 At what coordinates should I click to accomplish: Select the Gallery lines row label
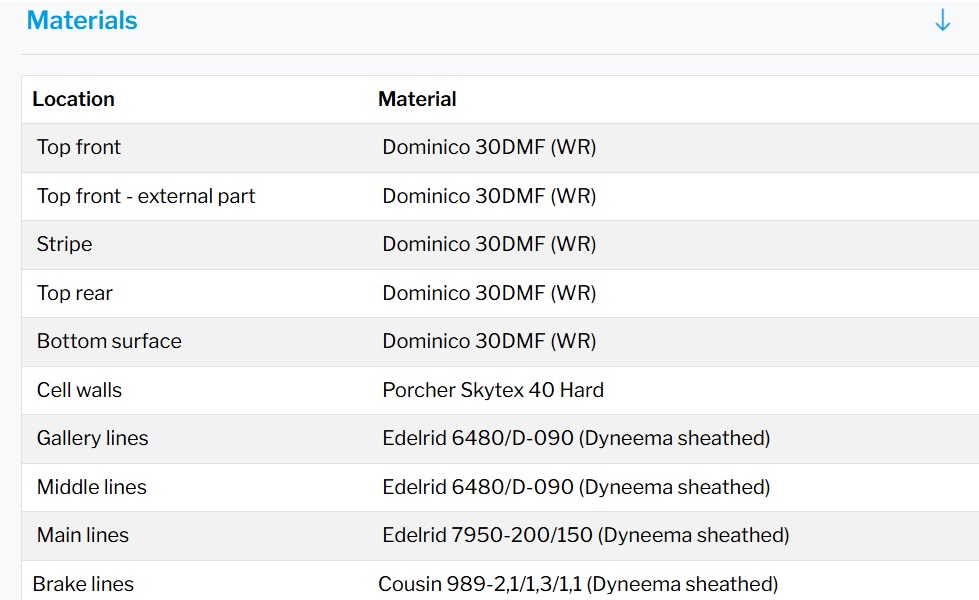pyautogui.click(x=92, y=438)
